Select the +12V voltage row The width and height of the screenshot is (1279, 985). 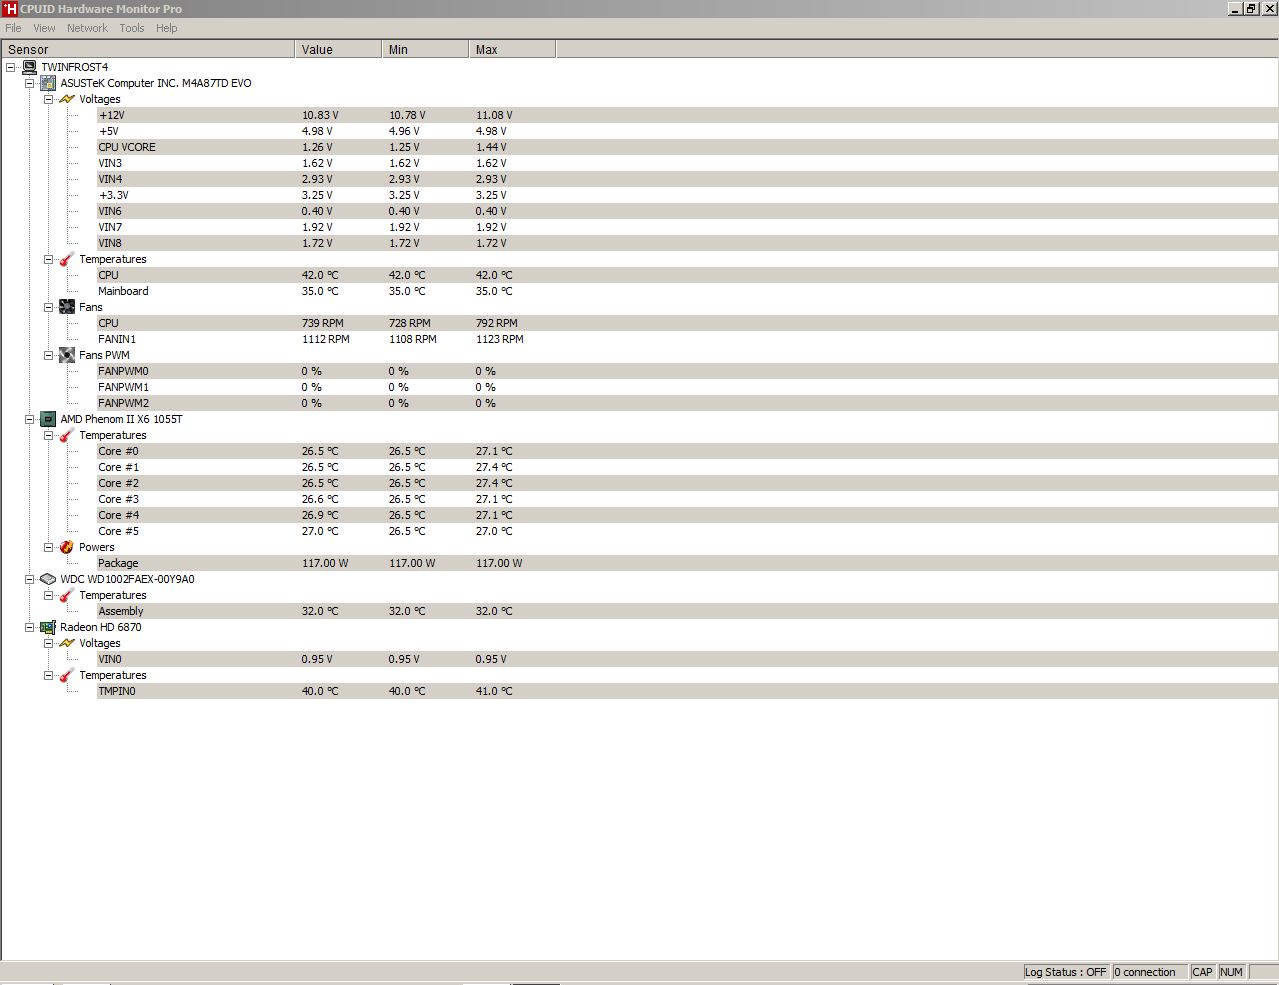pyautogui.click(x=687, y=115)
